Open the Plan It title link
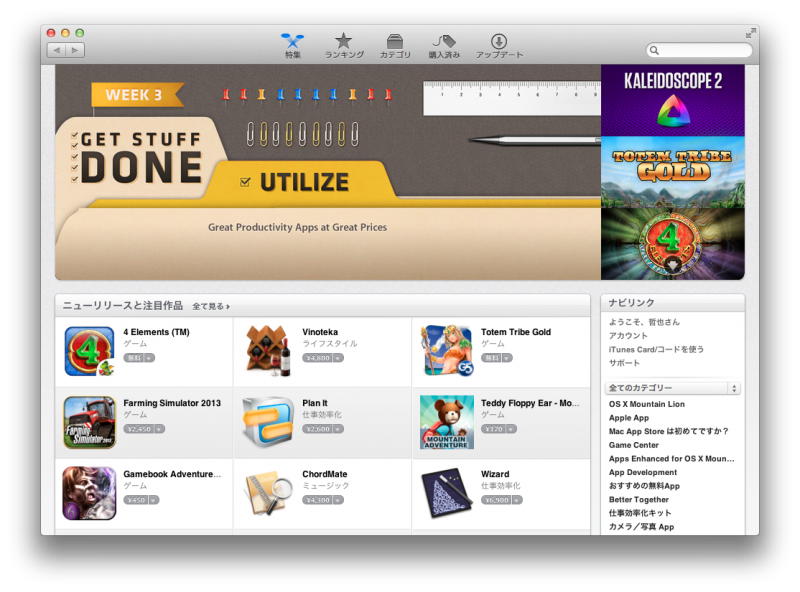The image size is (800, 592). click(x=315, y=403)
